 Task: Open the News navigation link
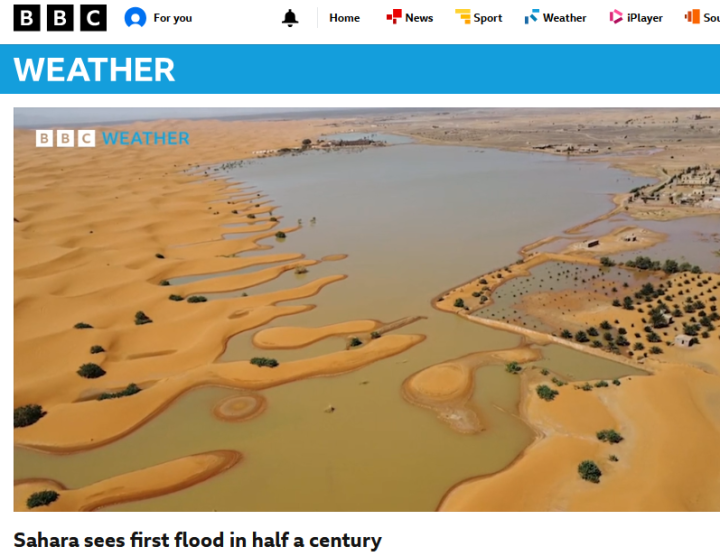pyautogui.click(x=419, y=18)
